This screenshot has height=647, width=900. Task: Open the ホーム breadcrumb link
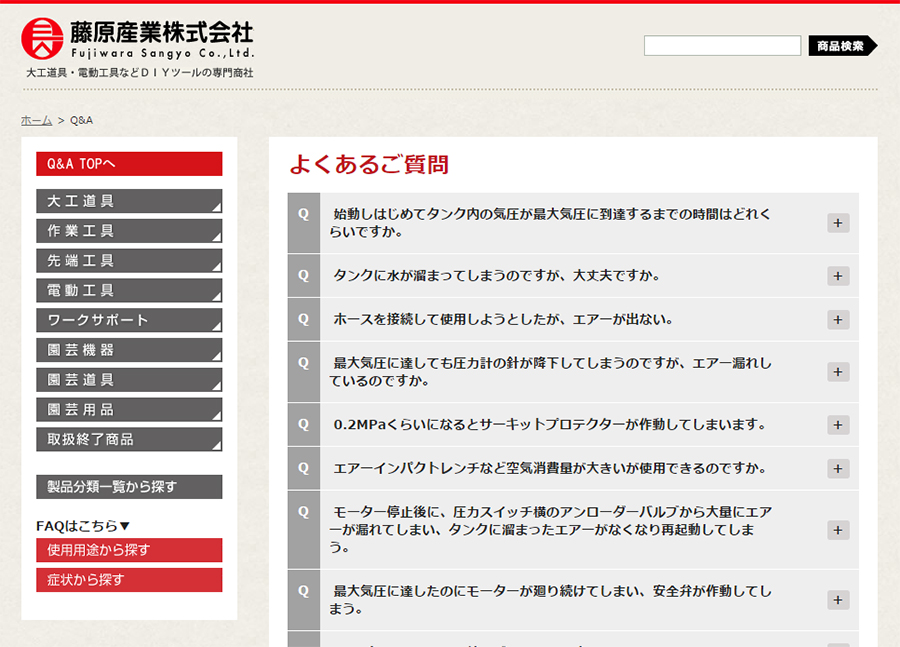tap(36, 120)
